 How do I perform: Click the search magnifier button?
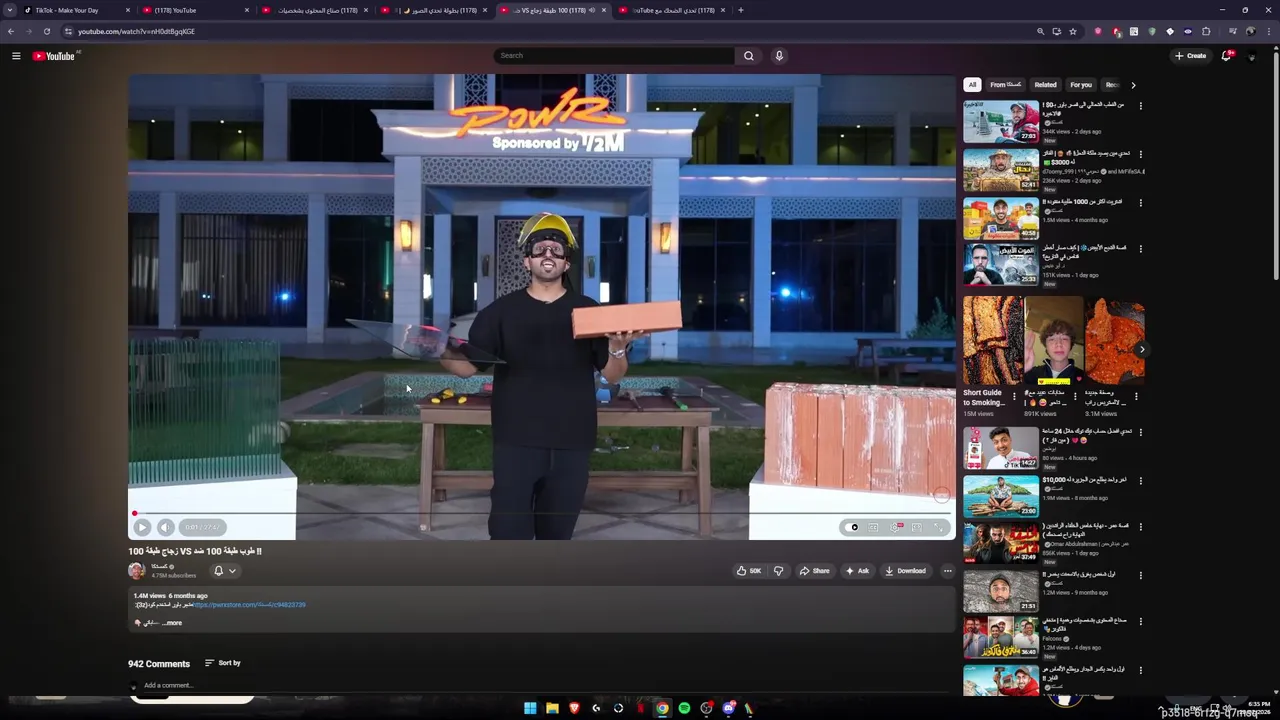748,56
